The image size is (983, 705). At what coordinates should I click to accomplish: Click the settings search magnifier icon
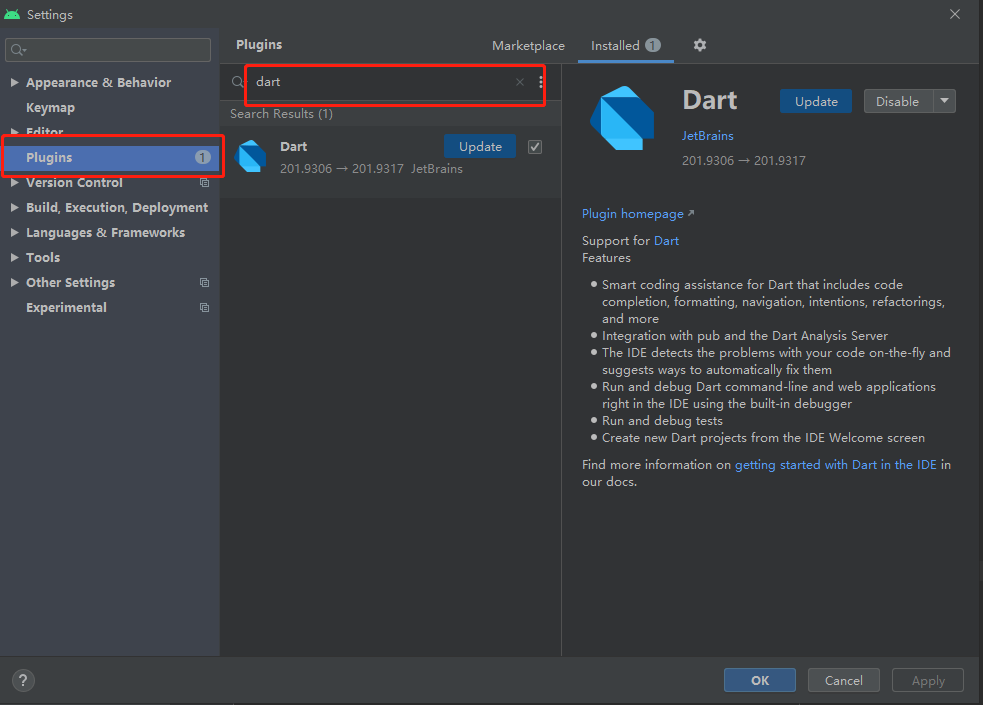pyautogui.click(x=18, y=50)
